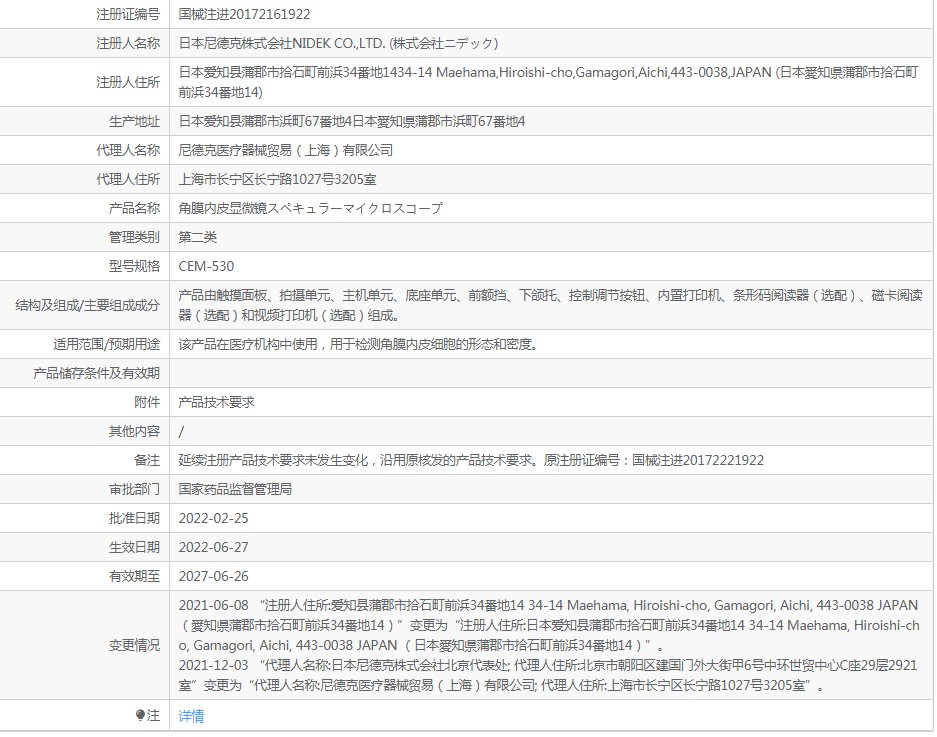Click the 生产地址 value text

point(351,121)
